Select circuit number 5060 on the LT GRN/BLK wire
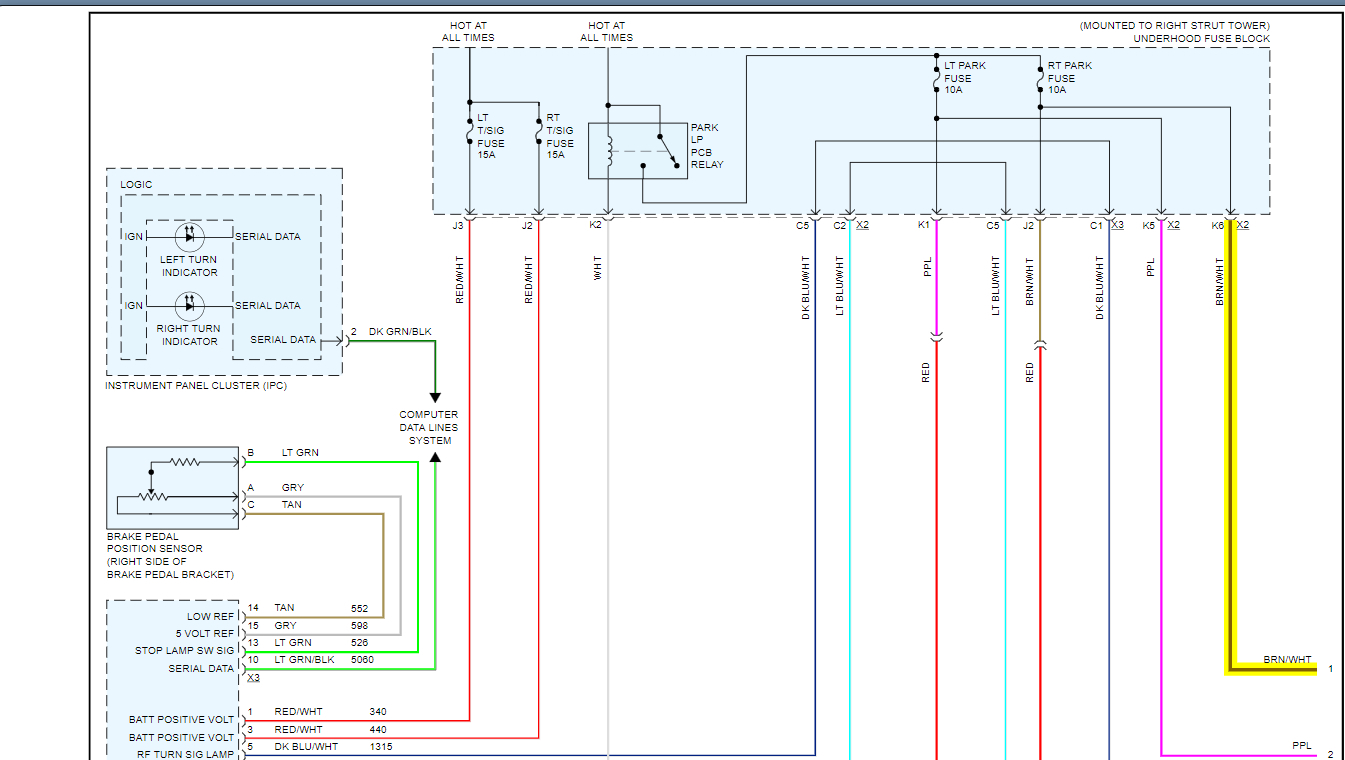This screenshot has width=1345, height=760. [363, 660]
